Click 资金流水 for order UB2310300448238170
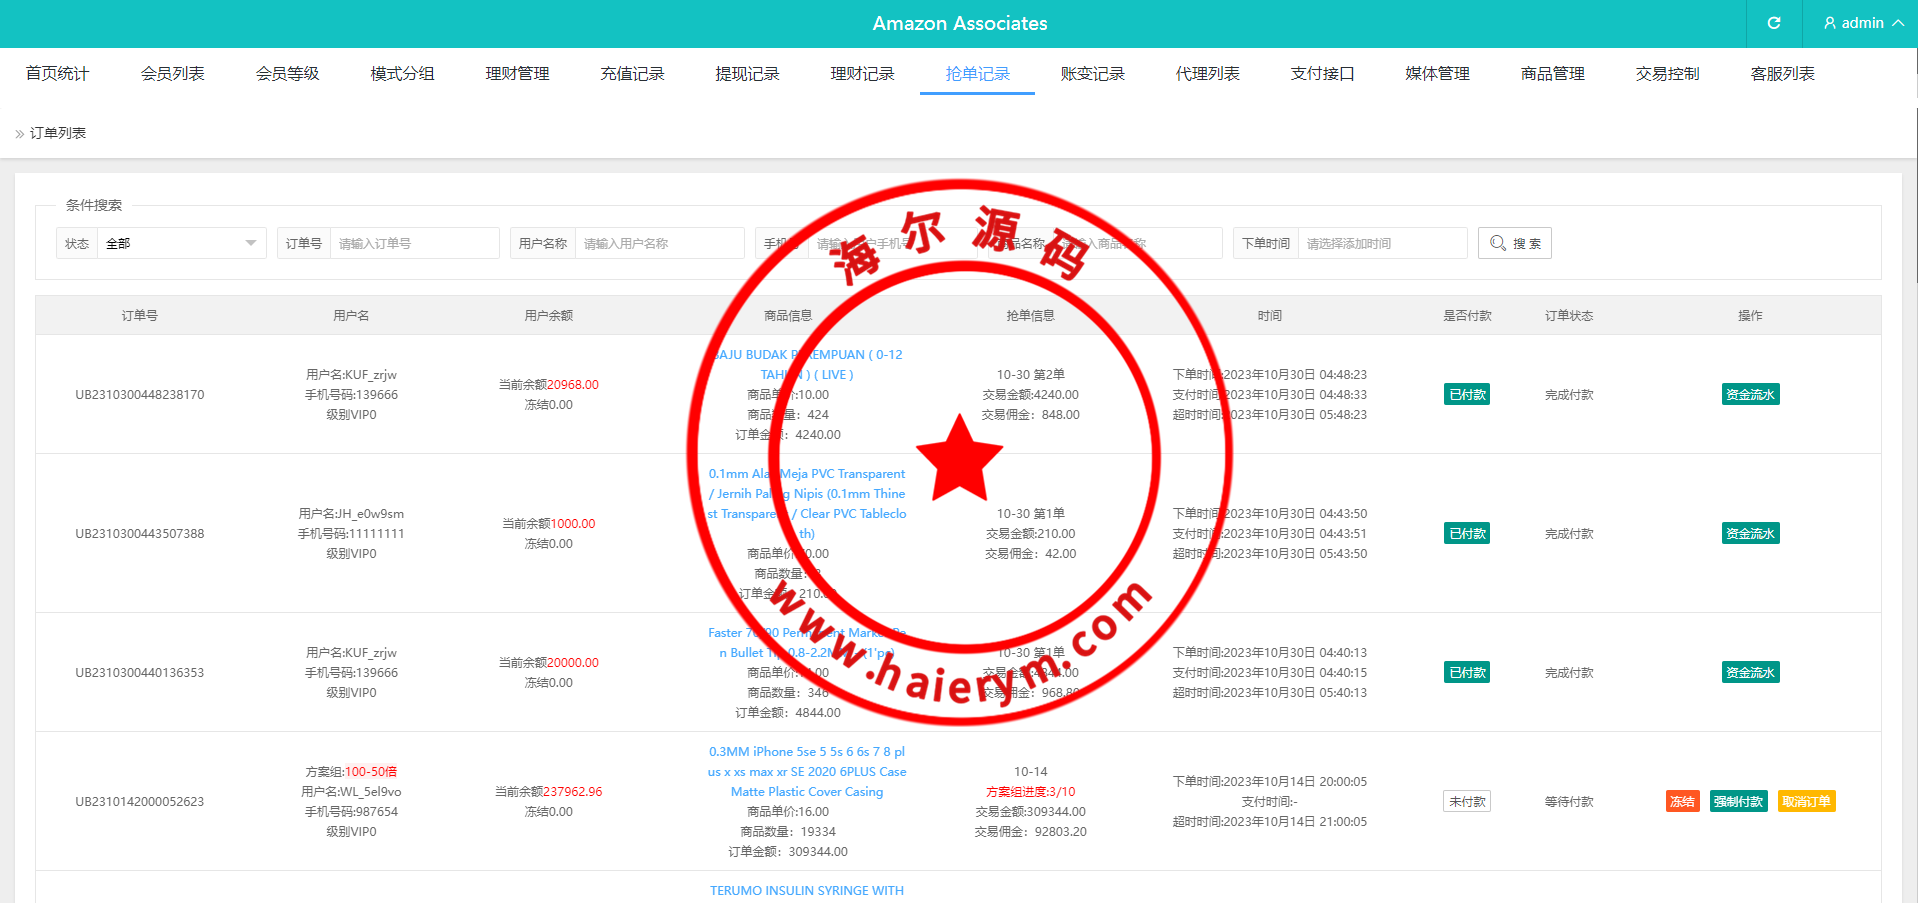This screenshot has height=903, width=1918. click(x=1750, y=394)
